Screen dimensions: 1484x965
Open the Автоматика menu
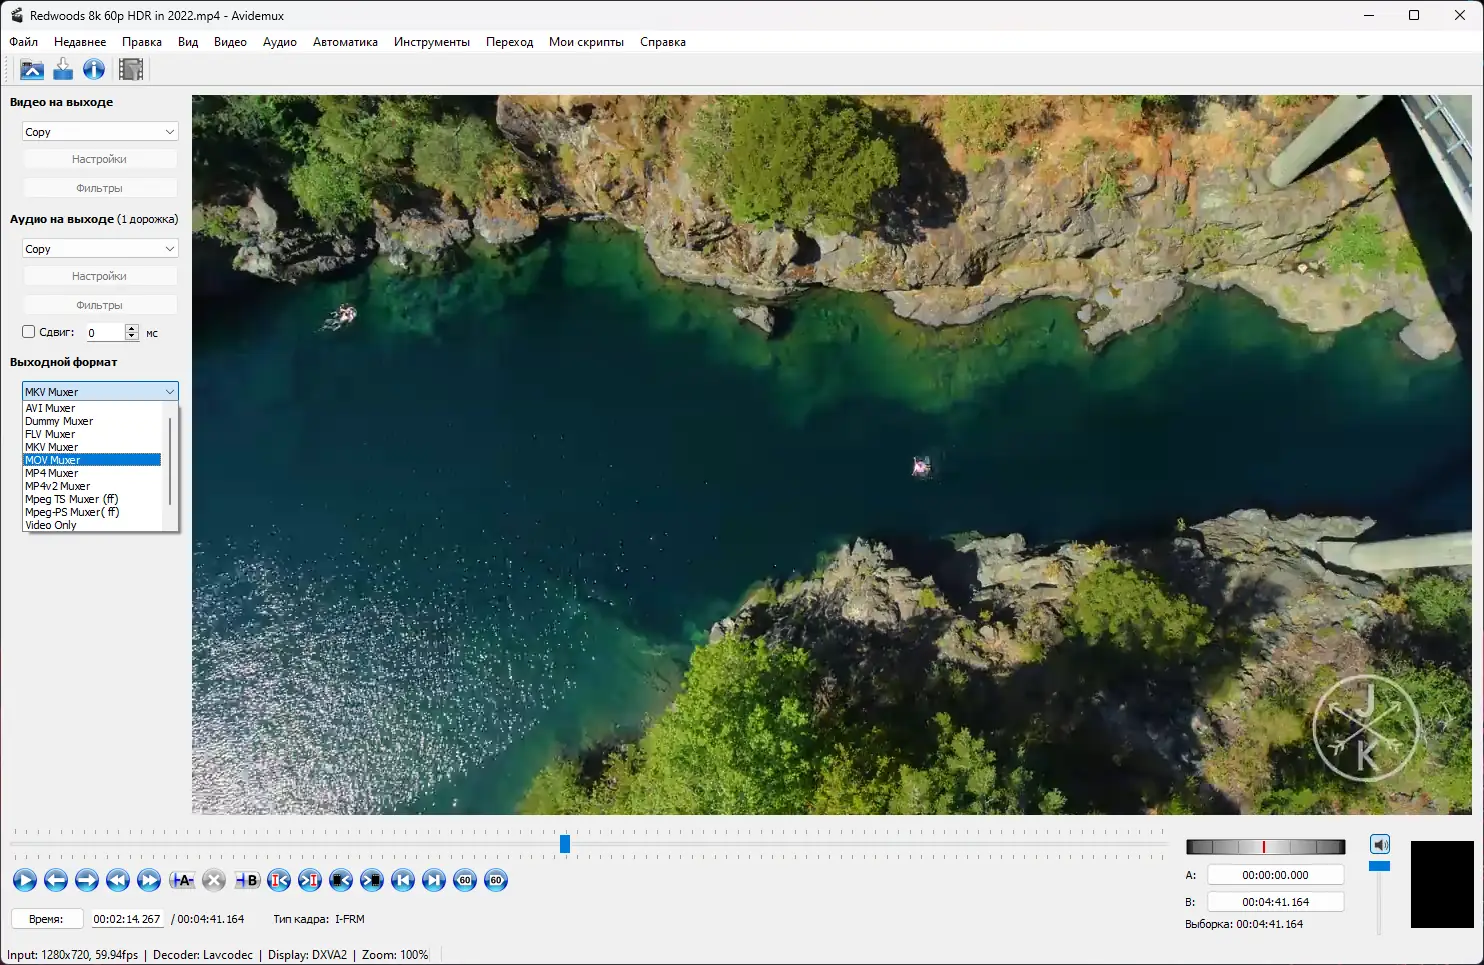pyautogui.click(x=345, y=42)
